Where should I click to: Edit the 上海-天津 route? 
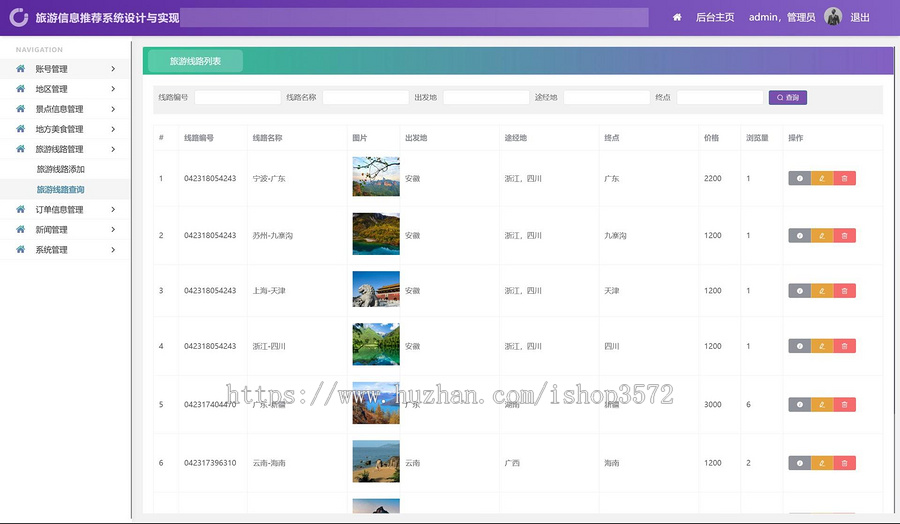(x=822, y=291)
